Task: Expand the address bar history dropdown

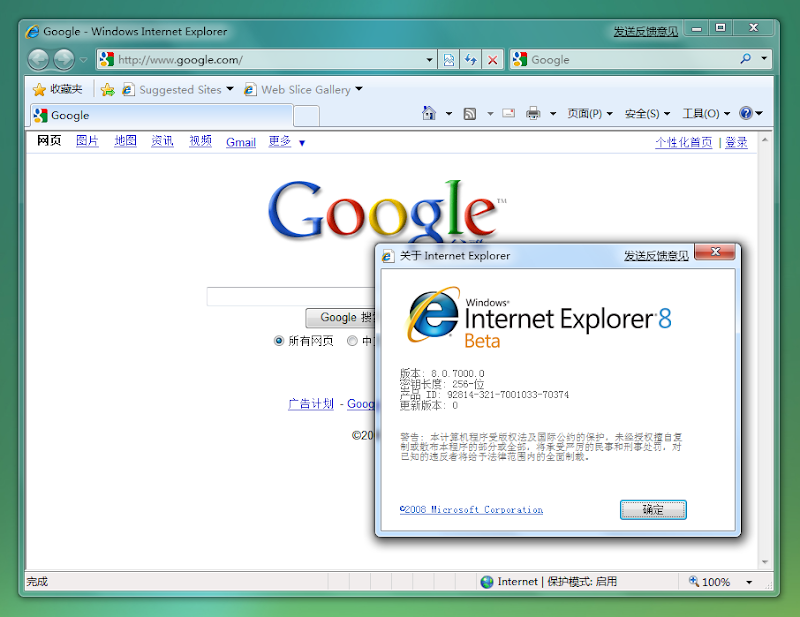Action: [x=430, y=60]
